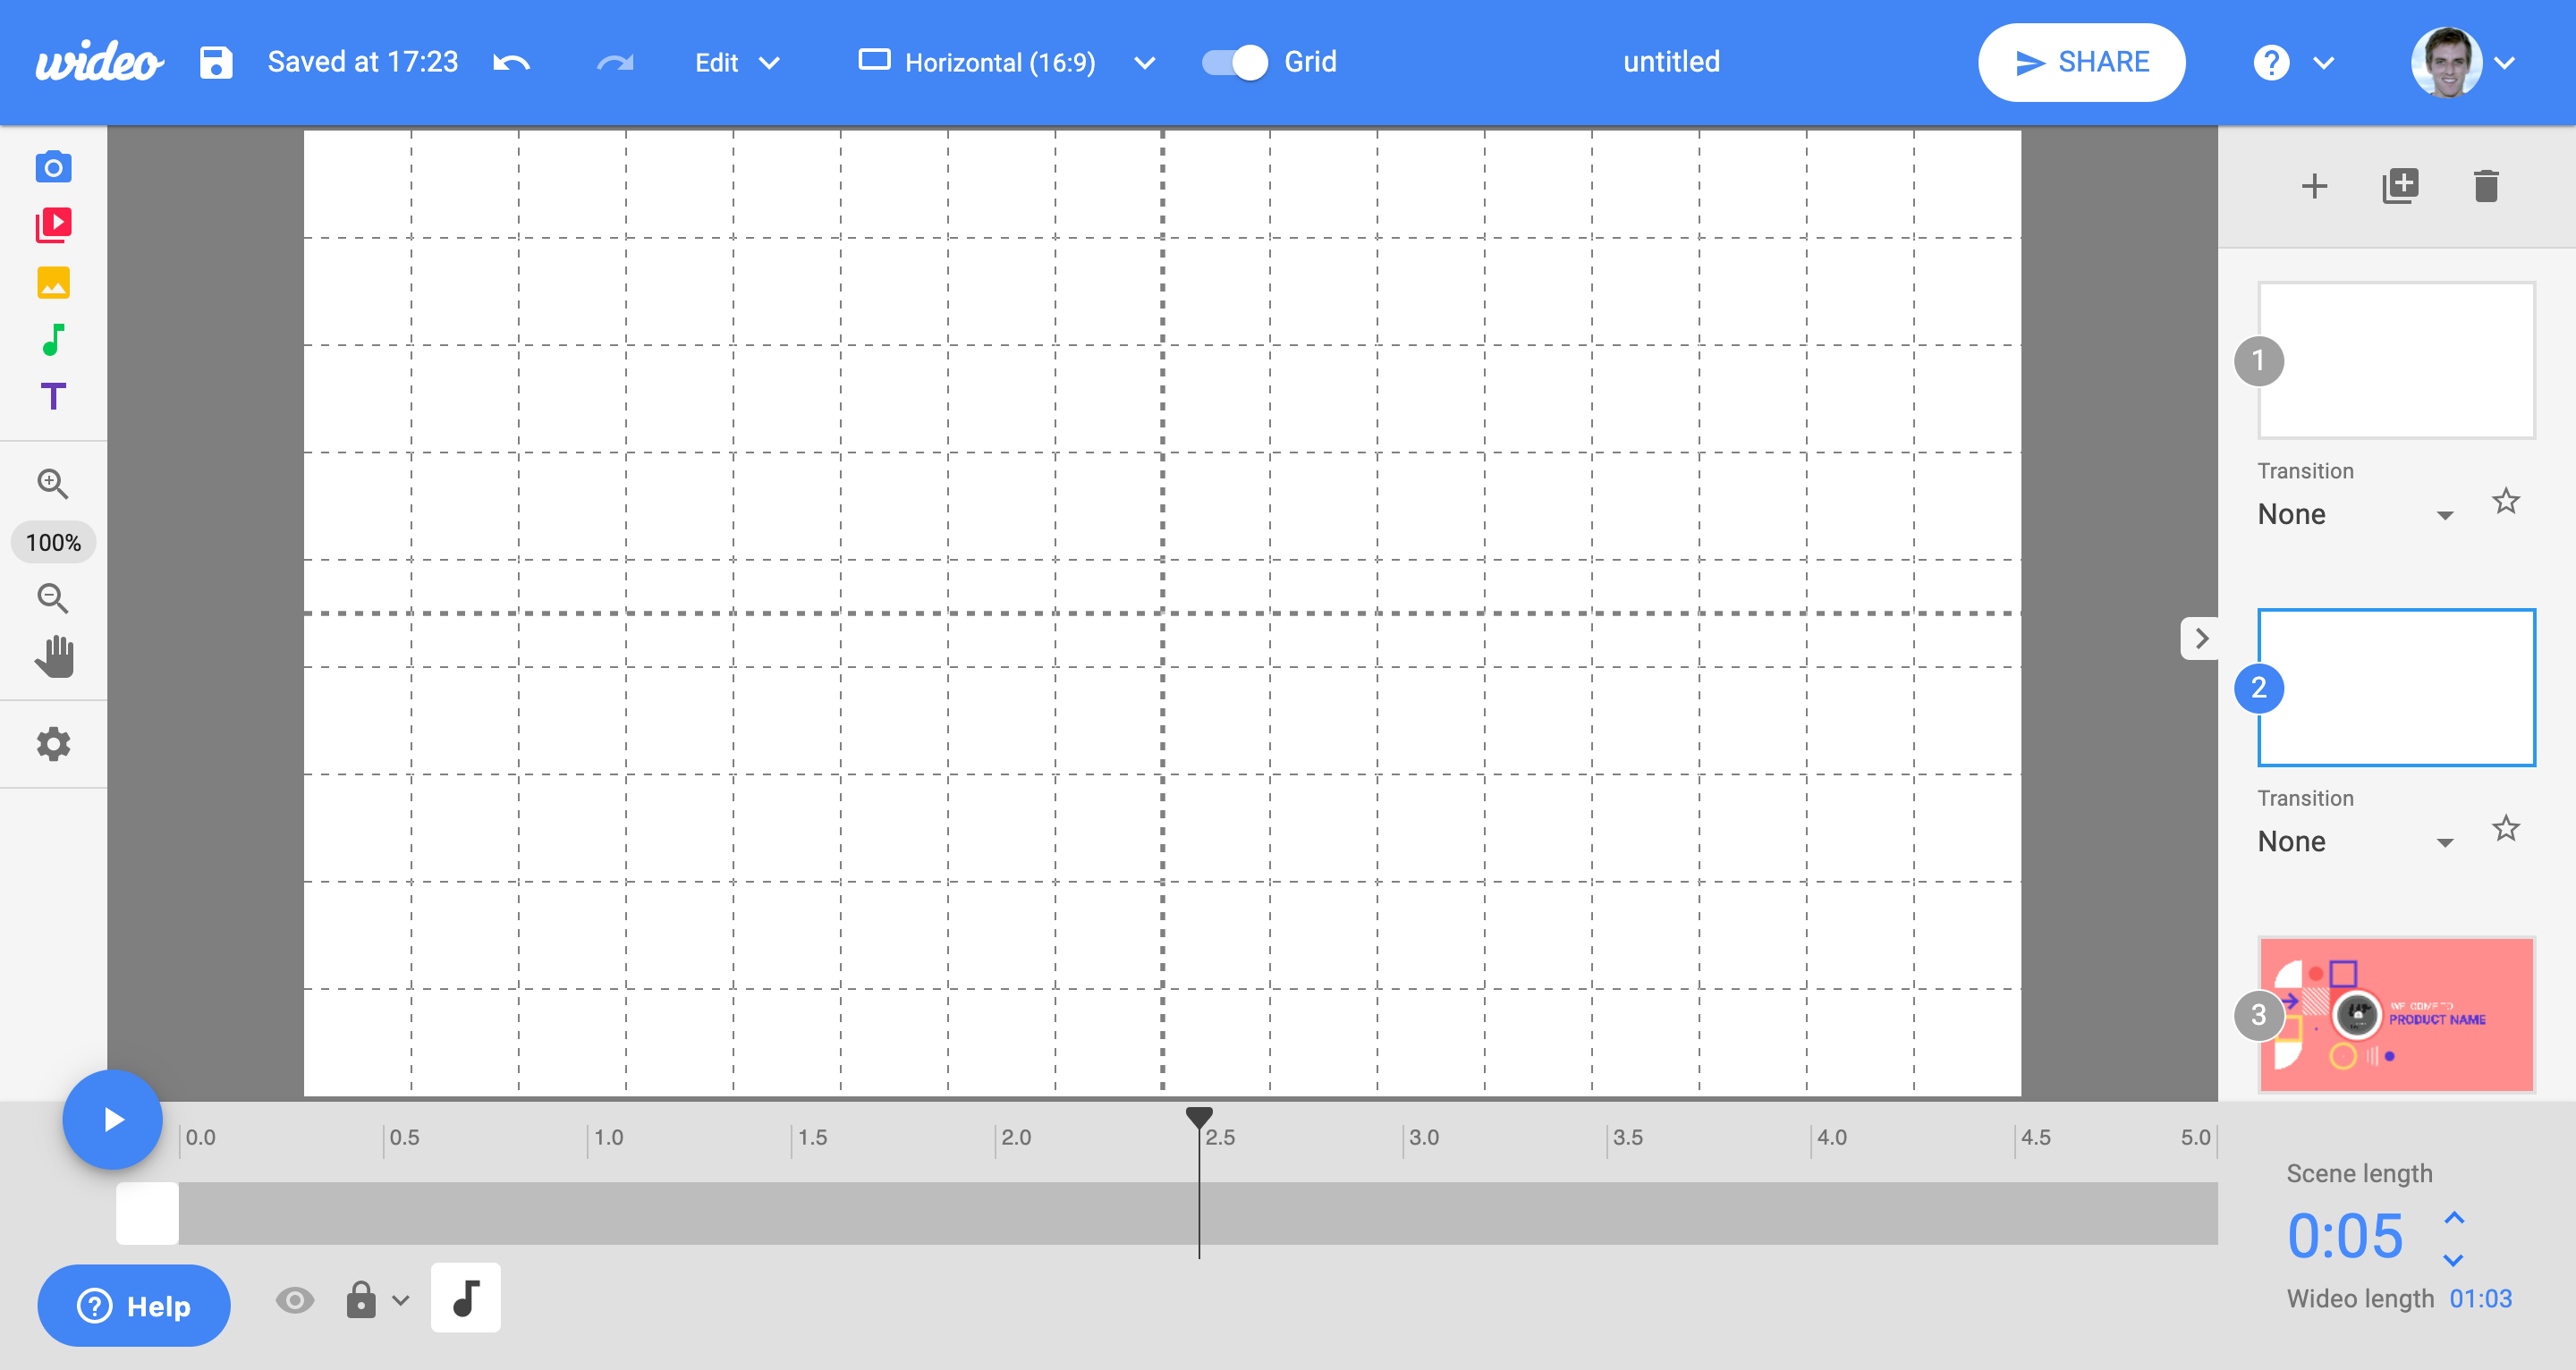Select the hand pan tool
The height and width of the screenshot is (1370, 2576).
click(x=54, y=657)
